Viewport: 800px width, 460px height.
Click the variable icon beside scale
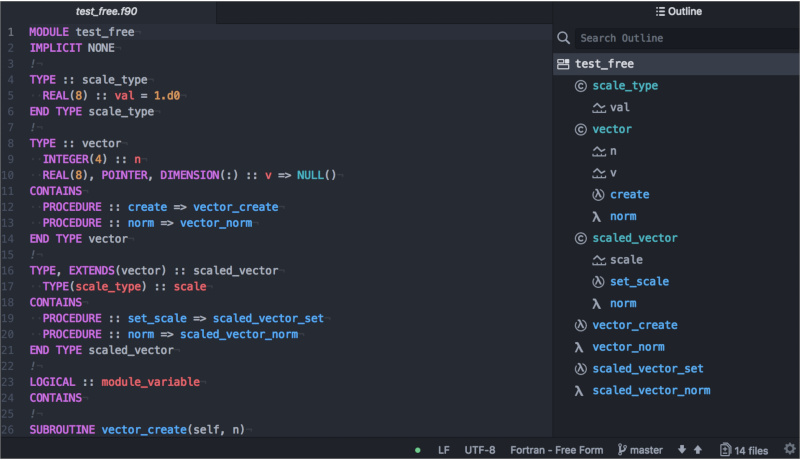point(598,260)
